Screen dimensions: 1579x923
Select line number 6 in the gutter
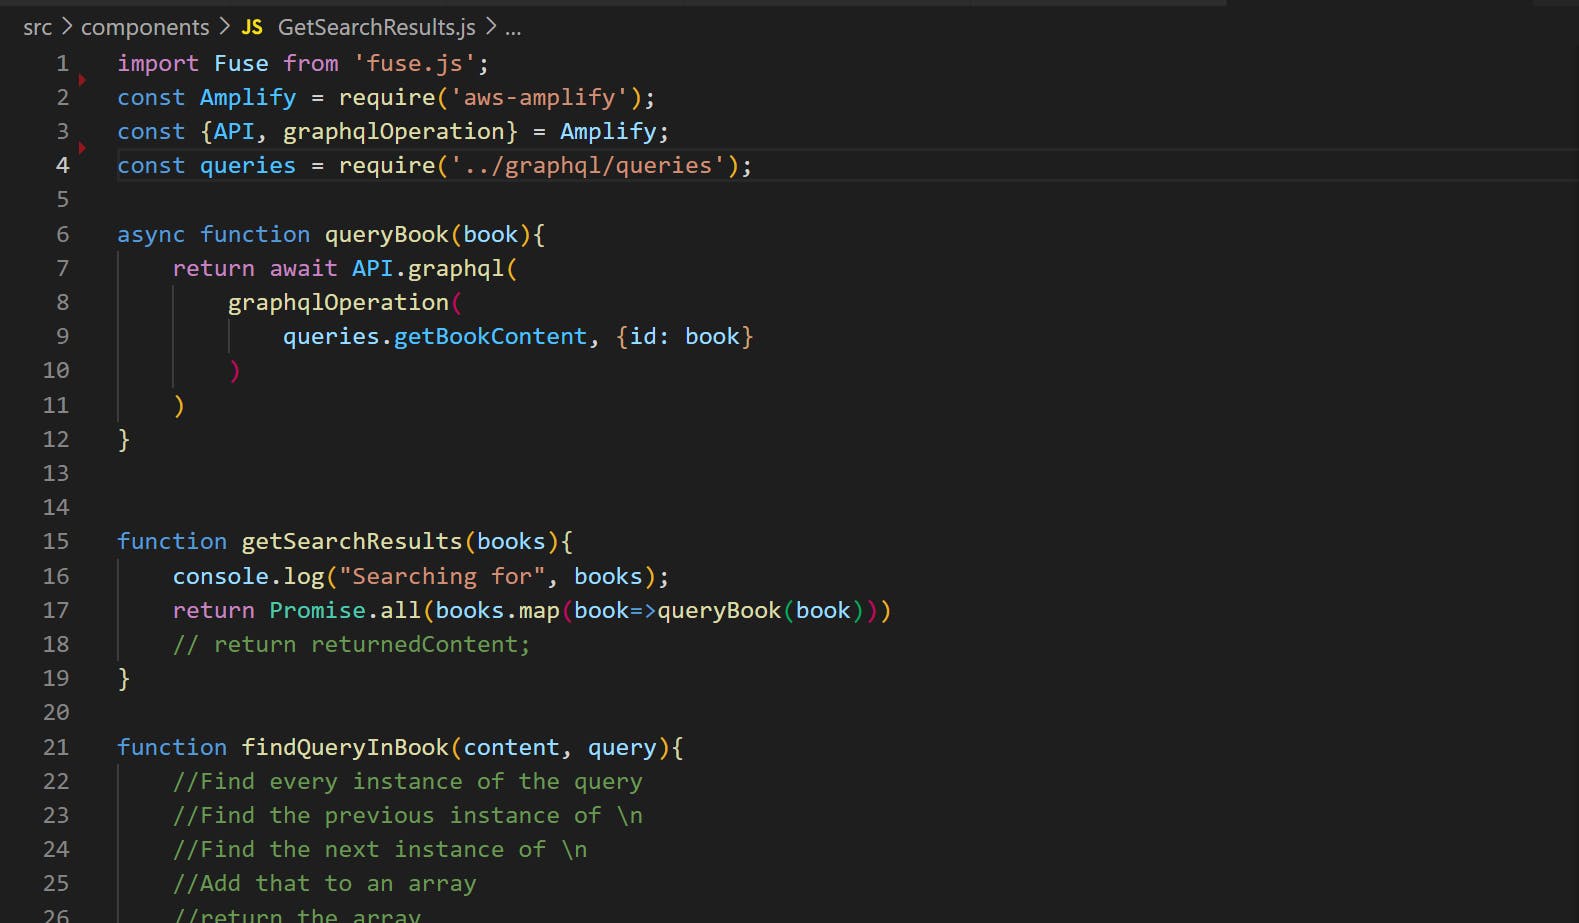[x=63, y=234]
